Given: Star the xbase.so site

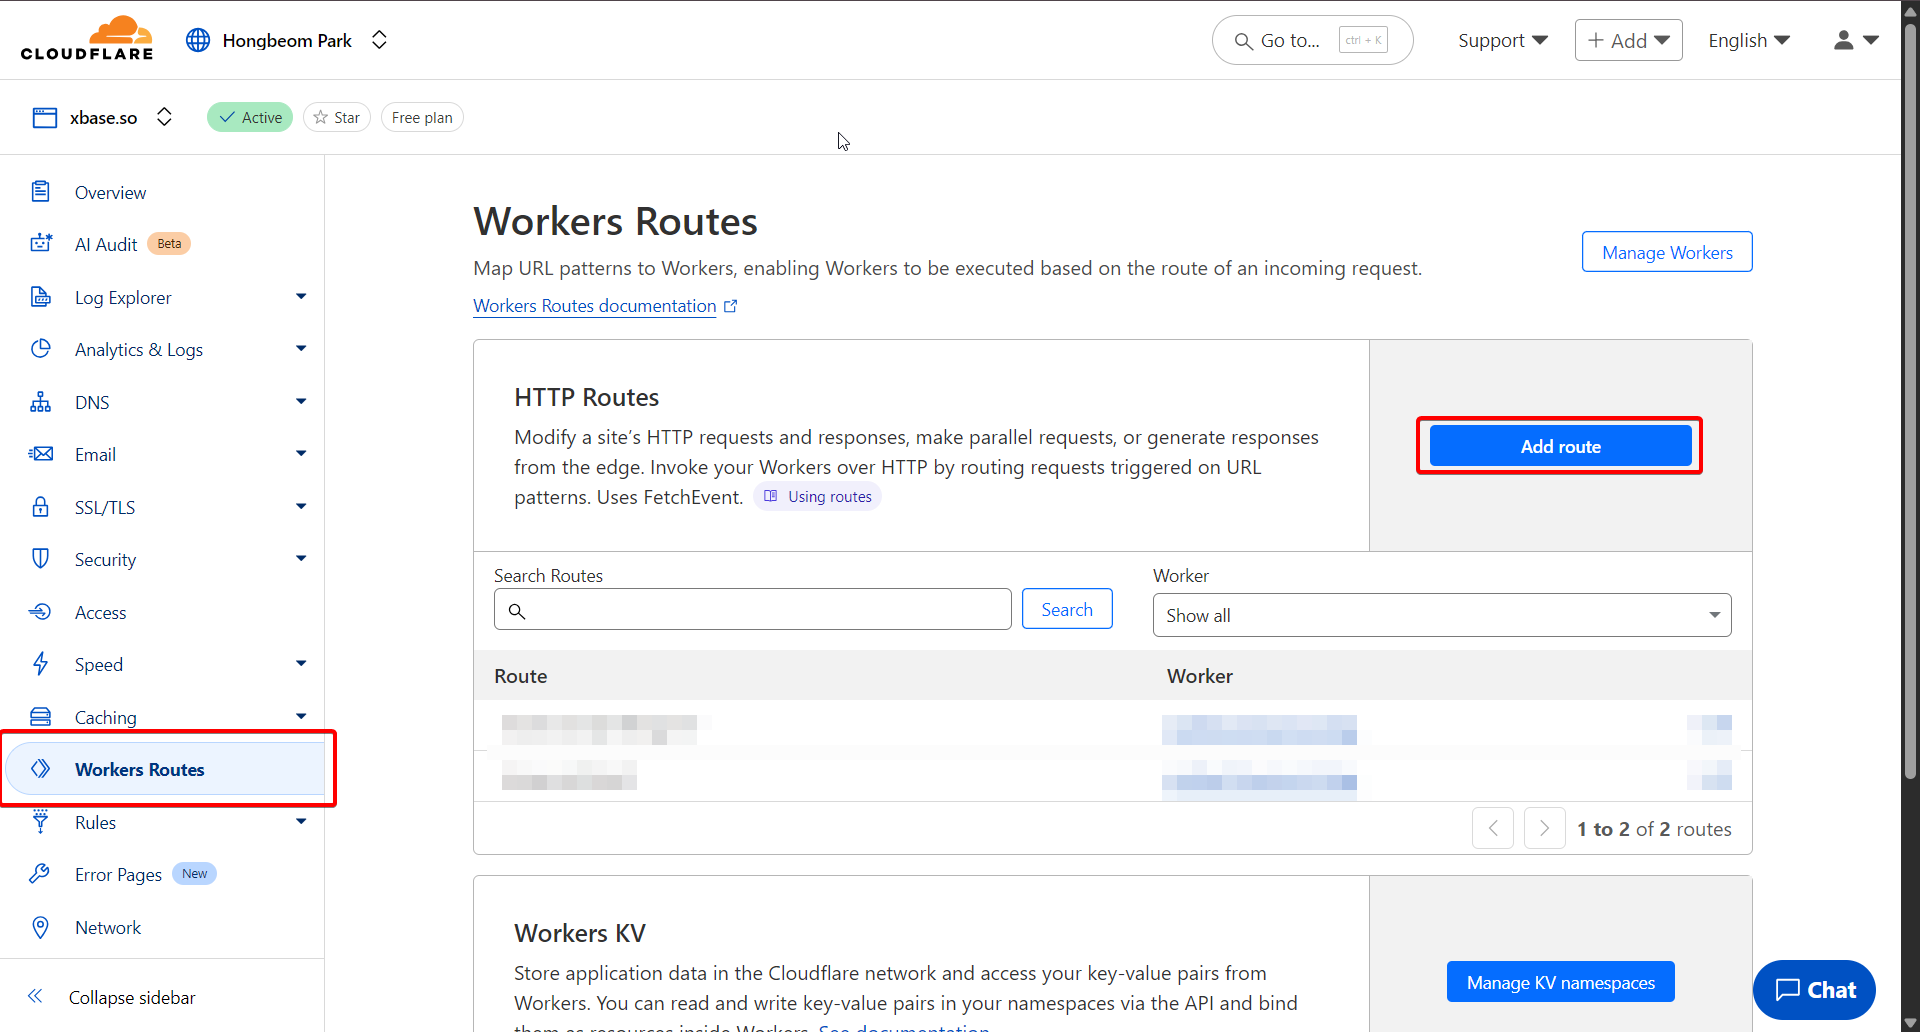Looking at the screenshot, I should [x=337, y=117].
